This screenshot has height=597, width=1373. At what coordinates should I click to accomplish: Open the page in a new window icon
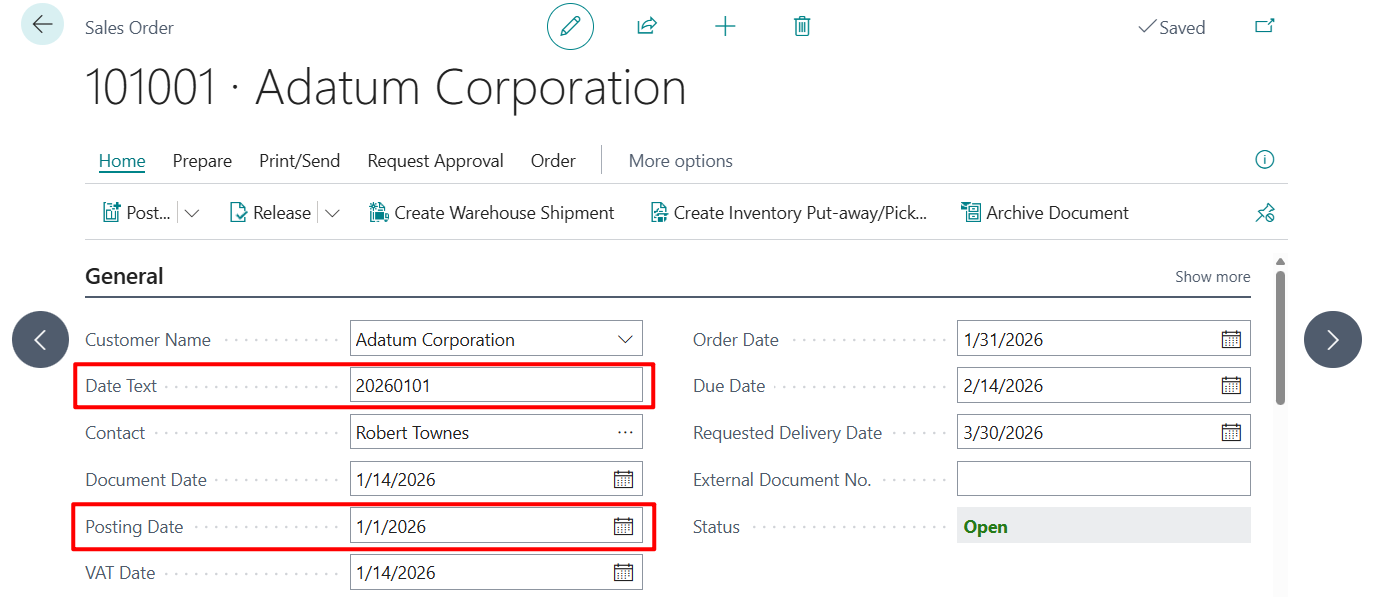(1264, 26)
